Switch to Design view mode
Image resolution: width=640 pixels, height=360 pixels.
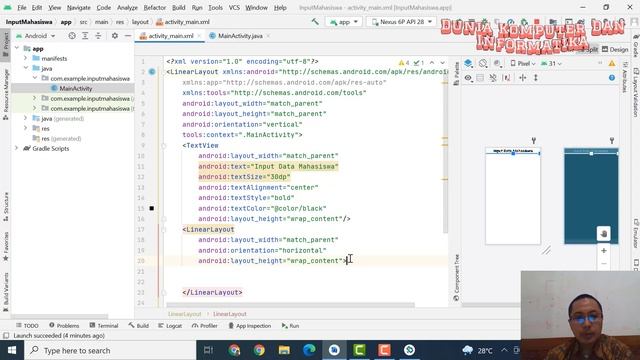[x=615, y=49]
